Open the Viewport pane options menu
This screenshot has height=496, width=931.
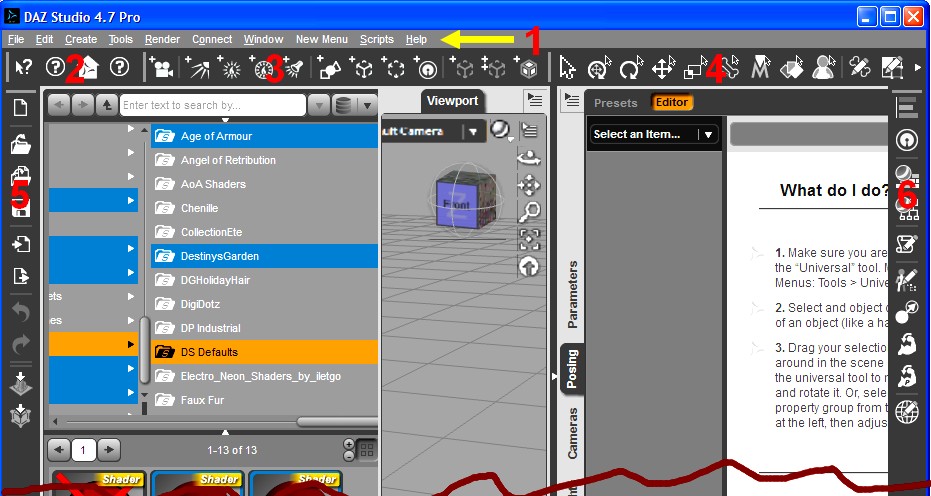click(535, 100)
